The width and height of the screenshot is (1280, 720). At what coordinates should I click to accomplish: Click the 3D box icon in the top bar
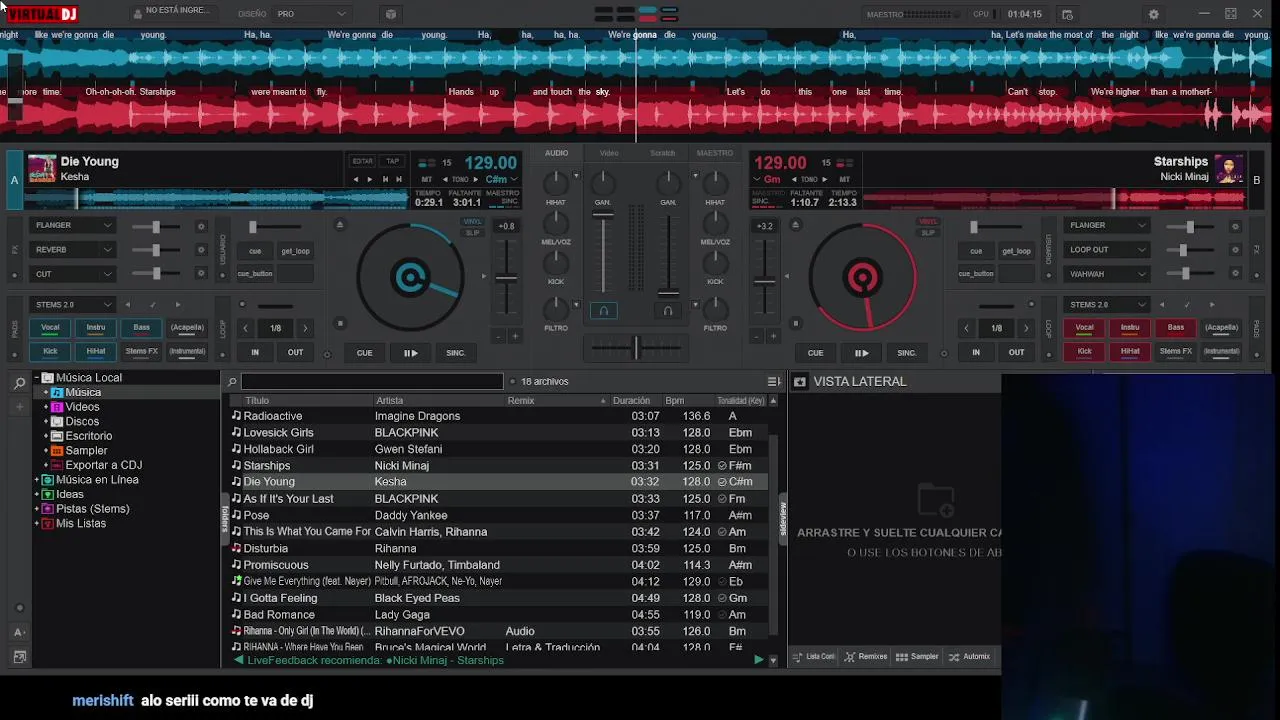pos(391,14)
